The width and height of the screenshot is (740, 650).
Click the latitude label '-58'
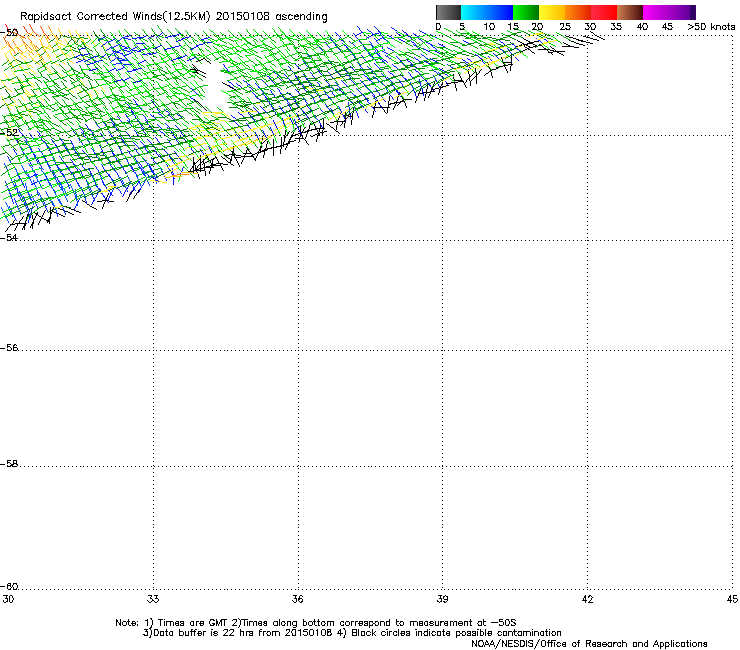click(9, 464)
